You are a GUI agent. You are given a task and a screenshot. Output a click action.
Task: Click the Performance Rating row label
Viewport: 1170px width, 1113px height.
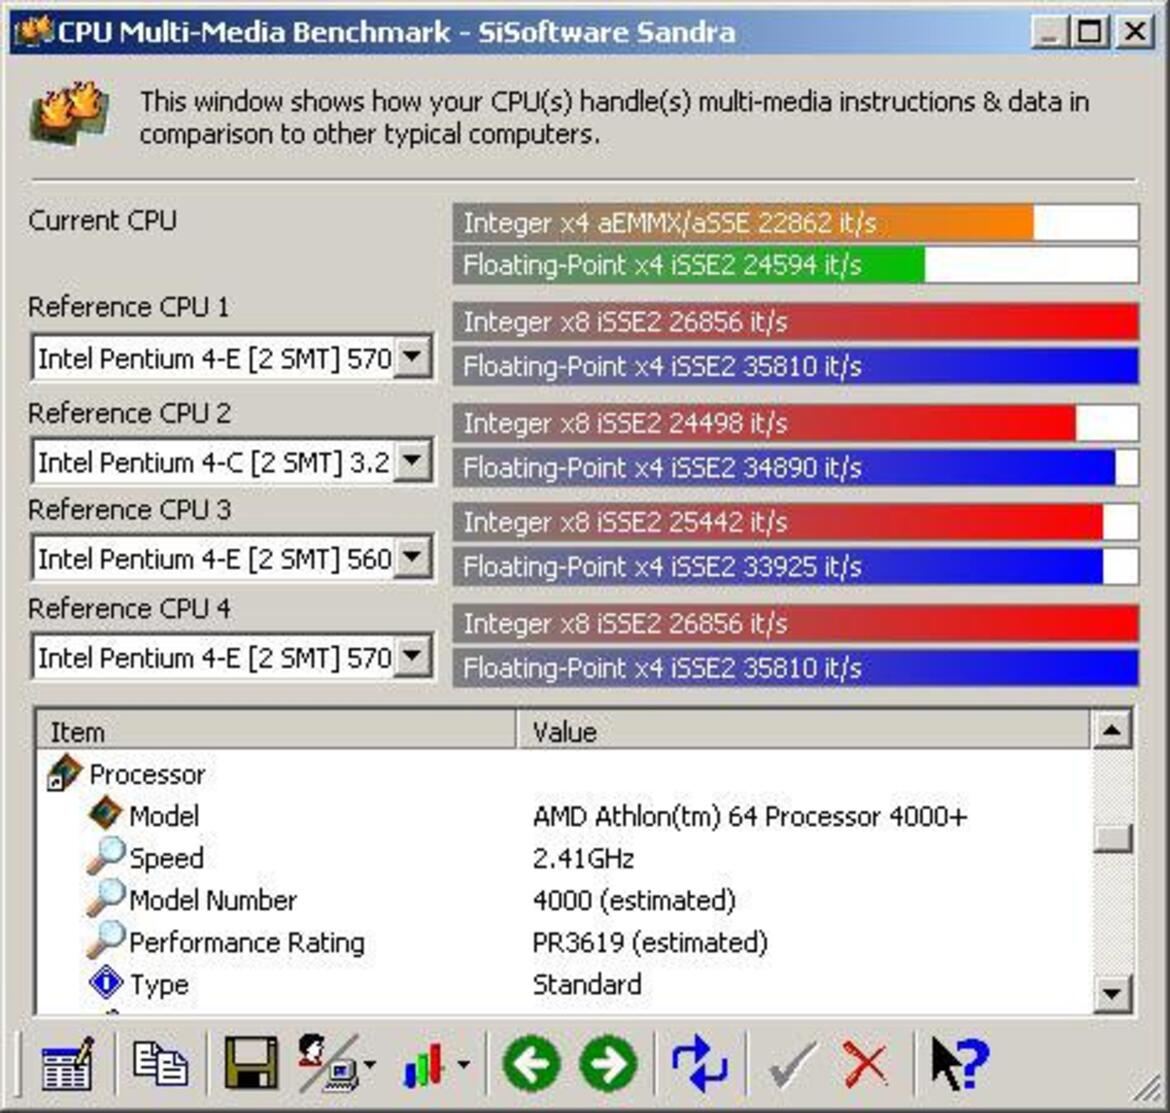(247, 942)
